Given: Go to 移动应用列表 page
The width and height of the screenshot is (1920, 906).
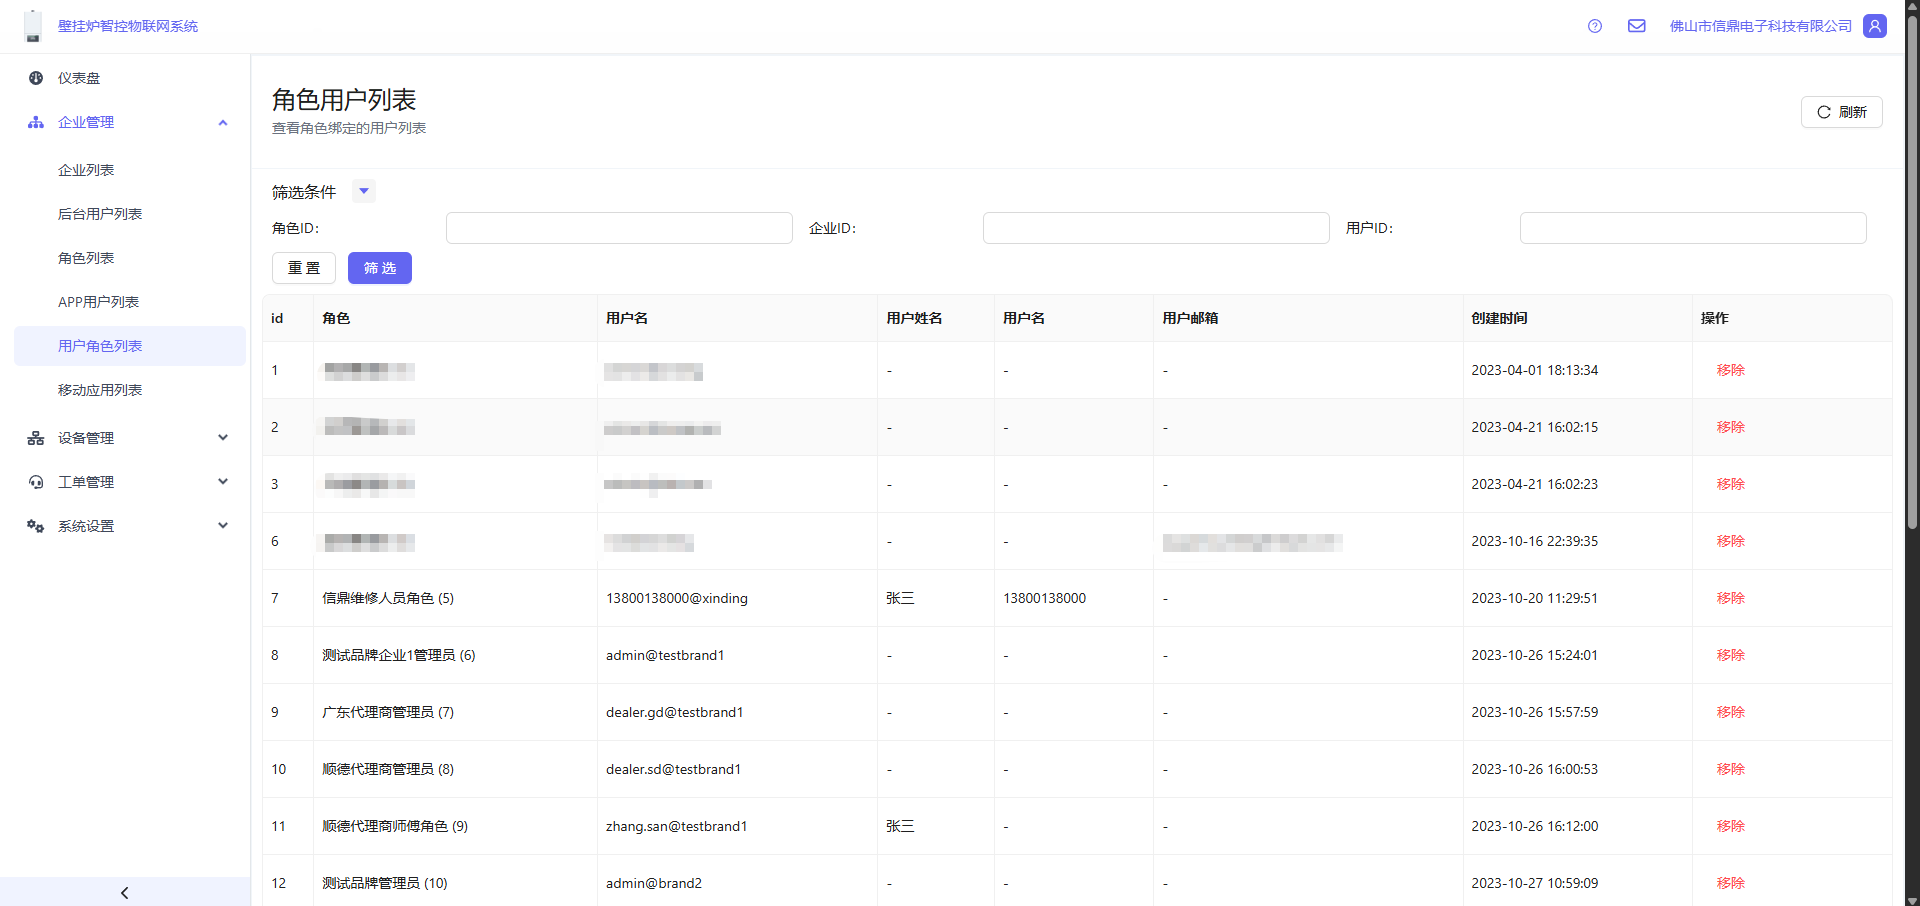Looking at the screenshot, I should pyautogui.click(x=100, y=390).
